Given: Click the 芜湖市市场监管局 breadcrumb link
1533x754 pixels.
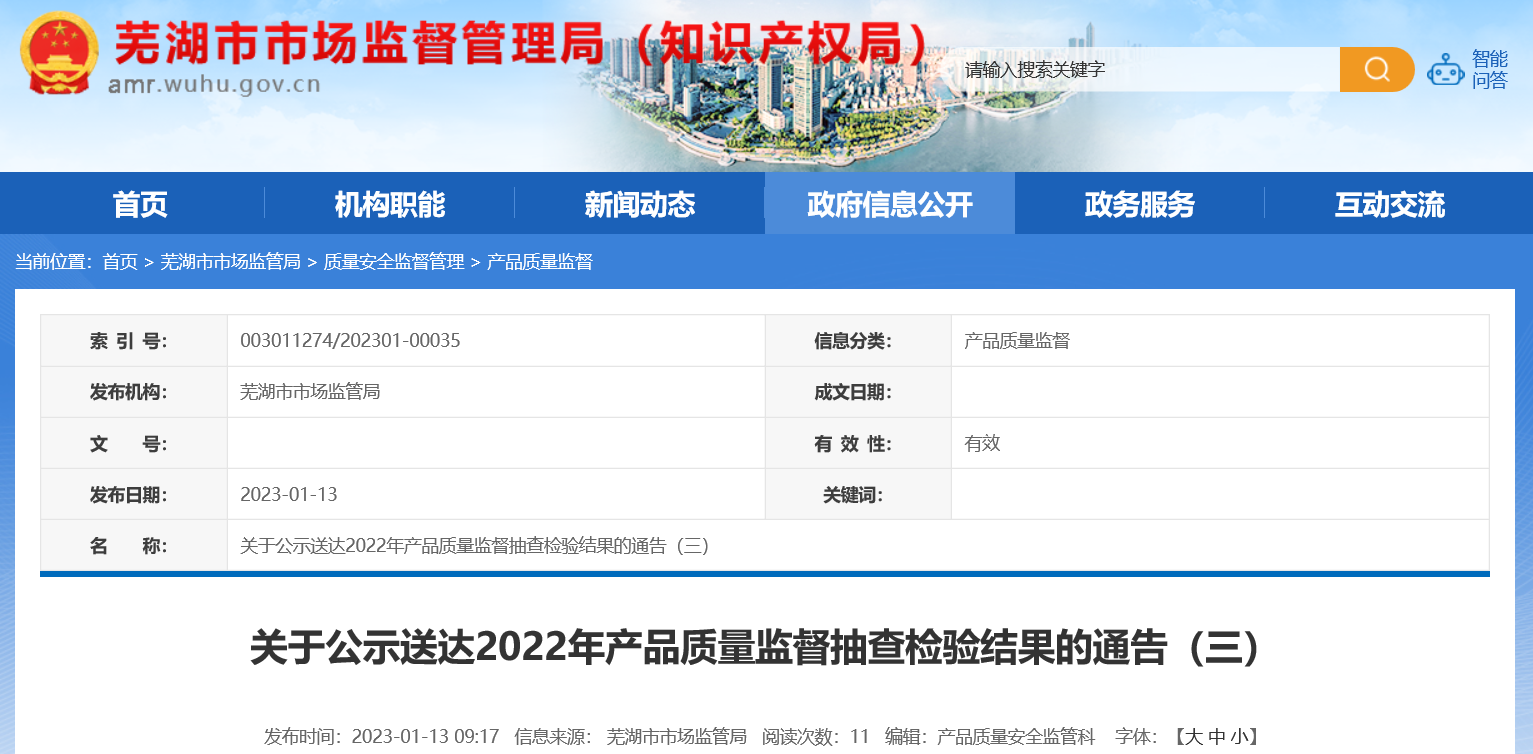Looking at the screenshot, I should pyautogui.click(x=230, y=262).
